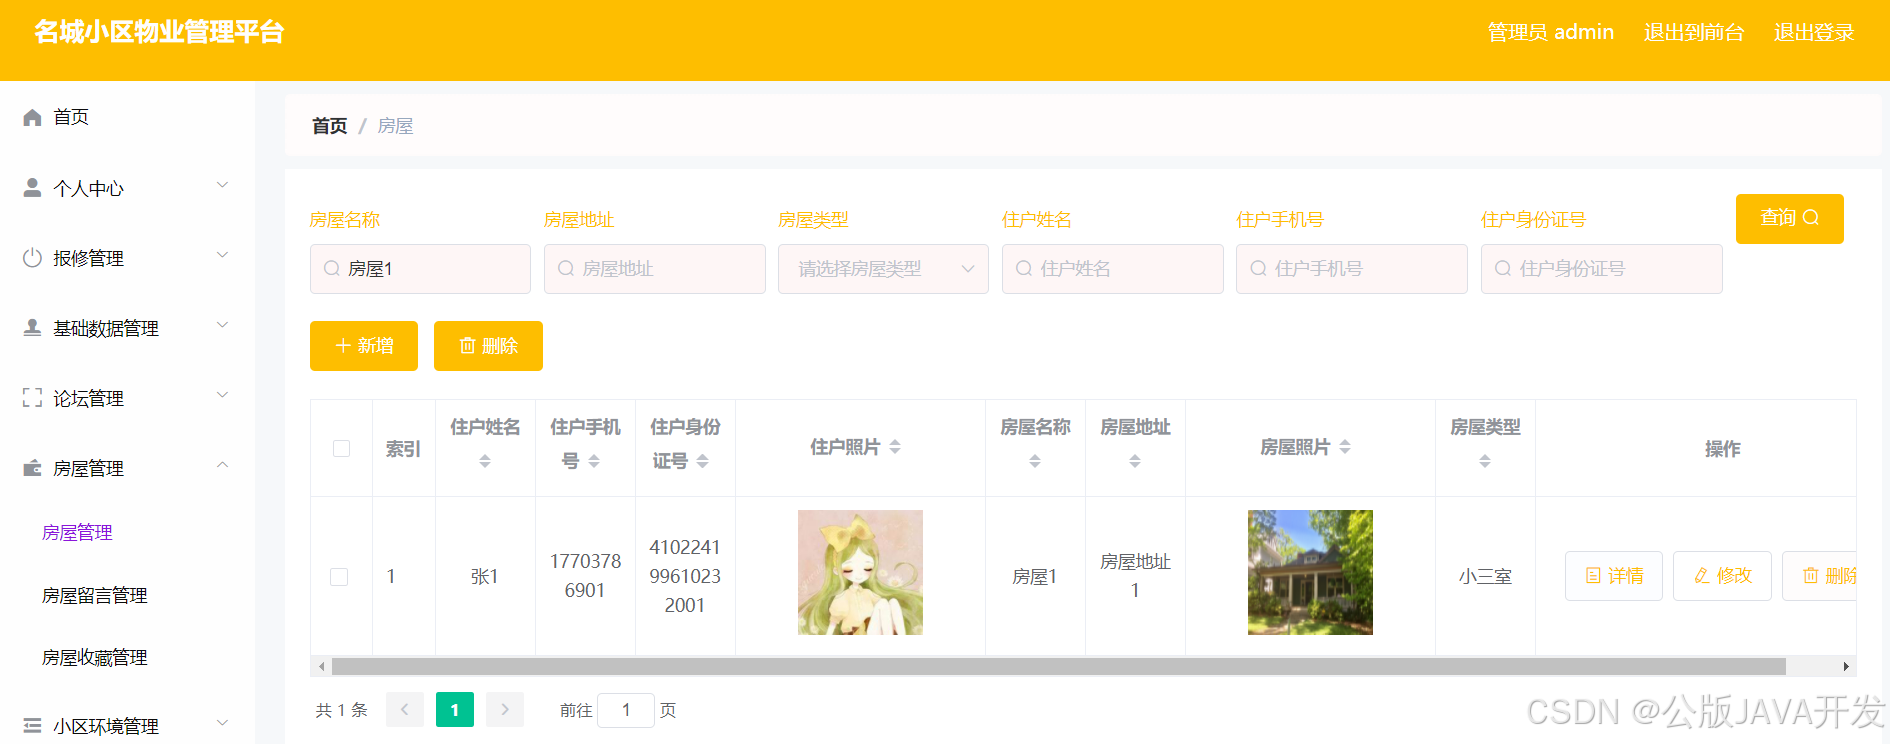This screenshot has width=1890, height=744.
Task: Click the frame icon beside 论坛管理
Action: pos(32,397)
